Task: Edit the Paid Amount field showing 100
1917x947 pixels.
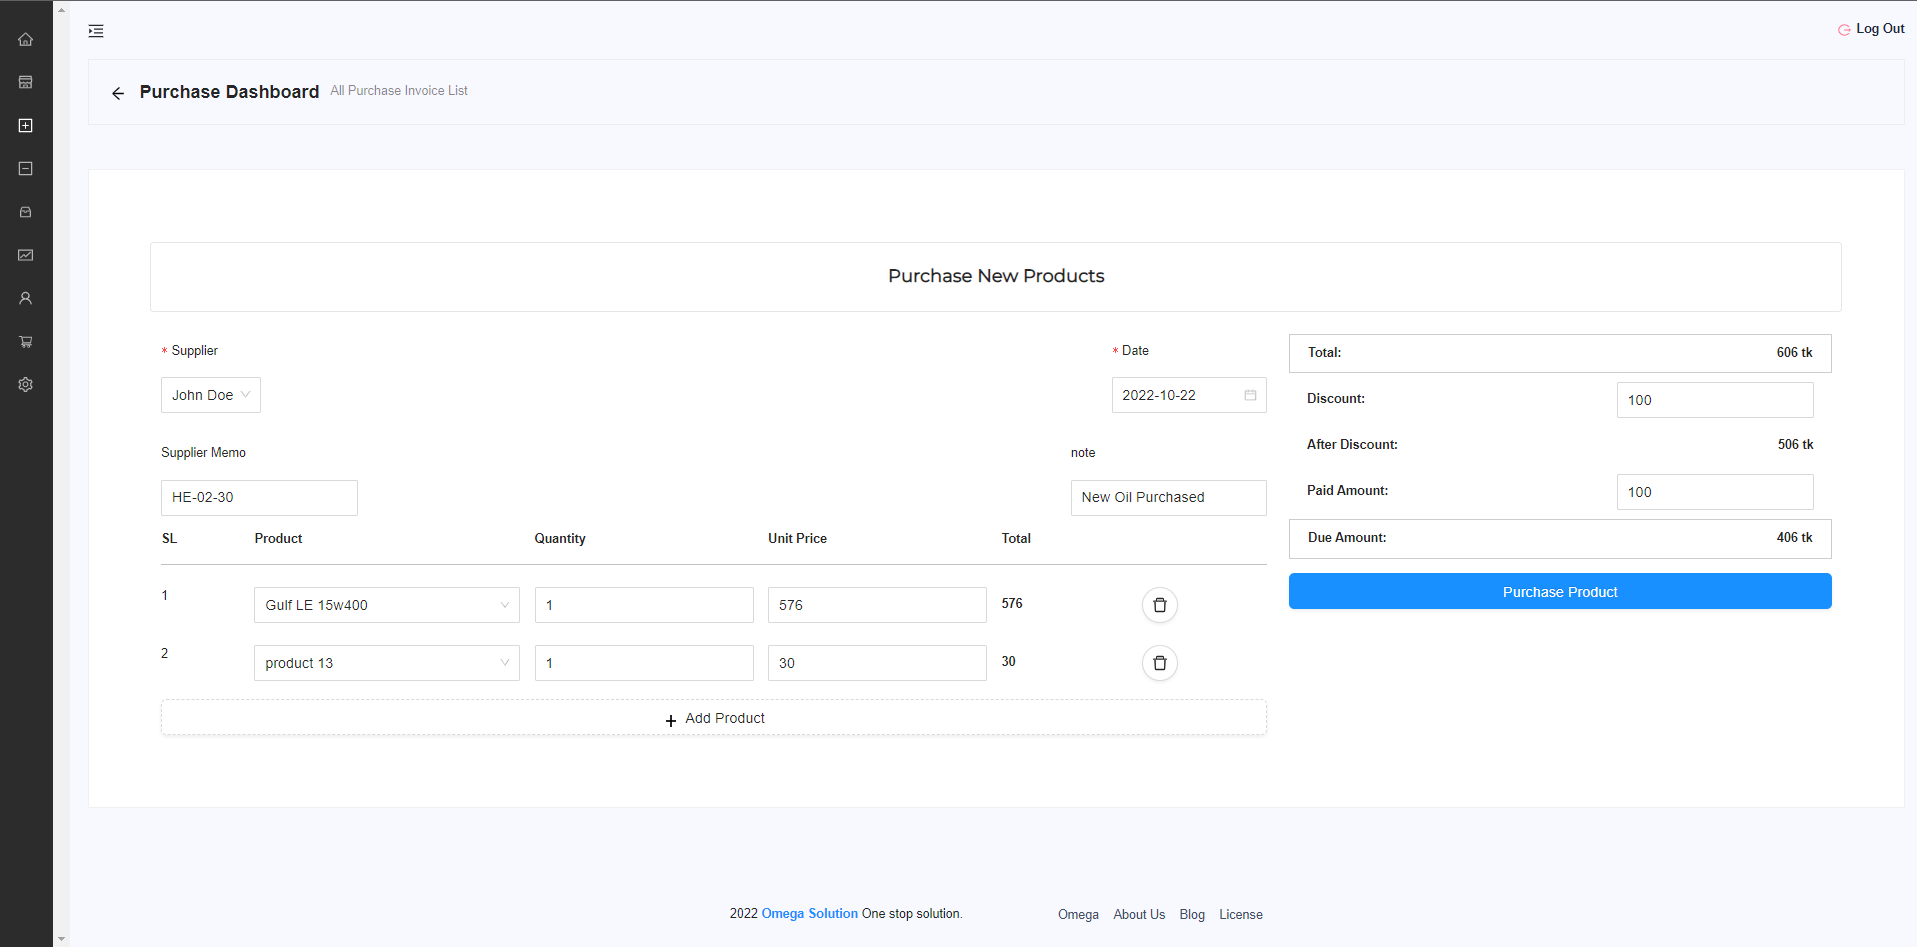Action: [1714, 492]
